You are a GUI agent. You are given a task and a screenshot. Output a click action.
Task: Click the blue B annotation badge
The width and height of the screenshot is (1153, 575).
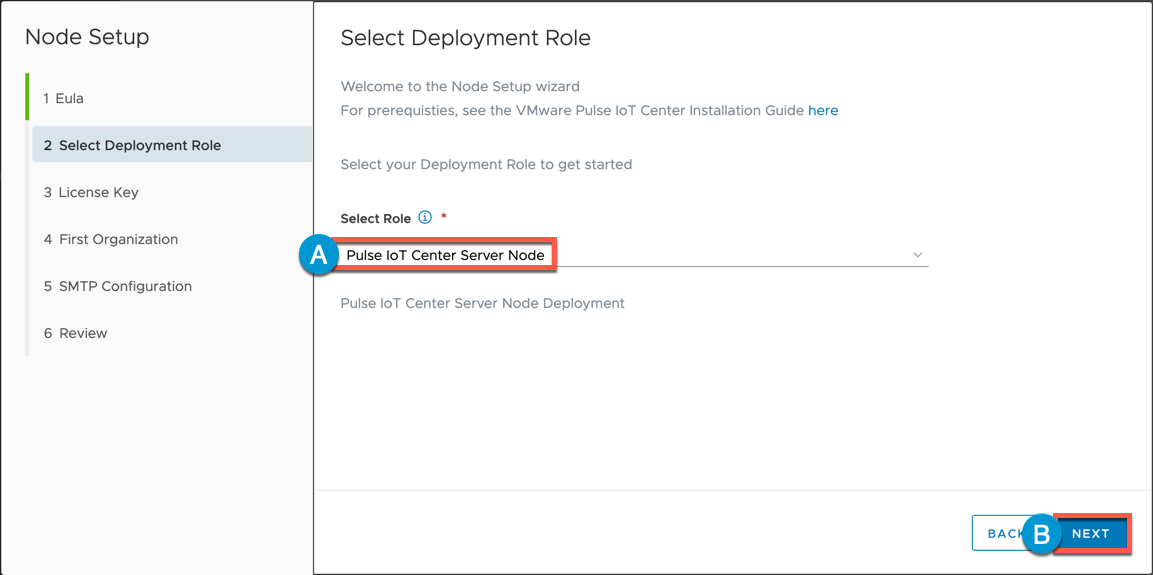coord(1042,534)
